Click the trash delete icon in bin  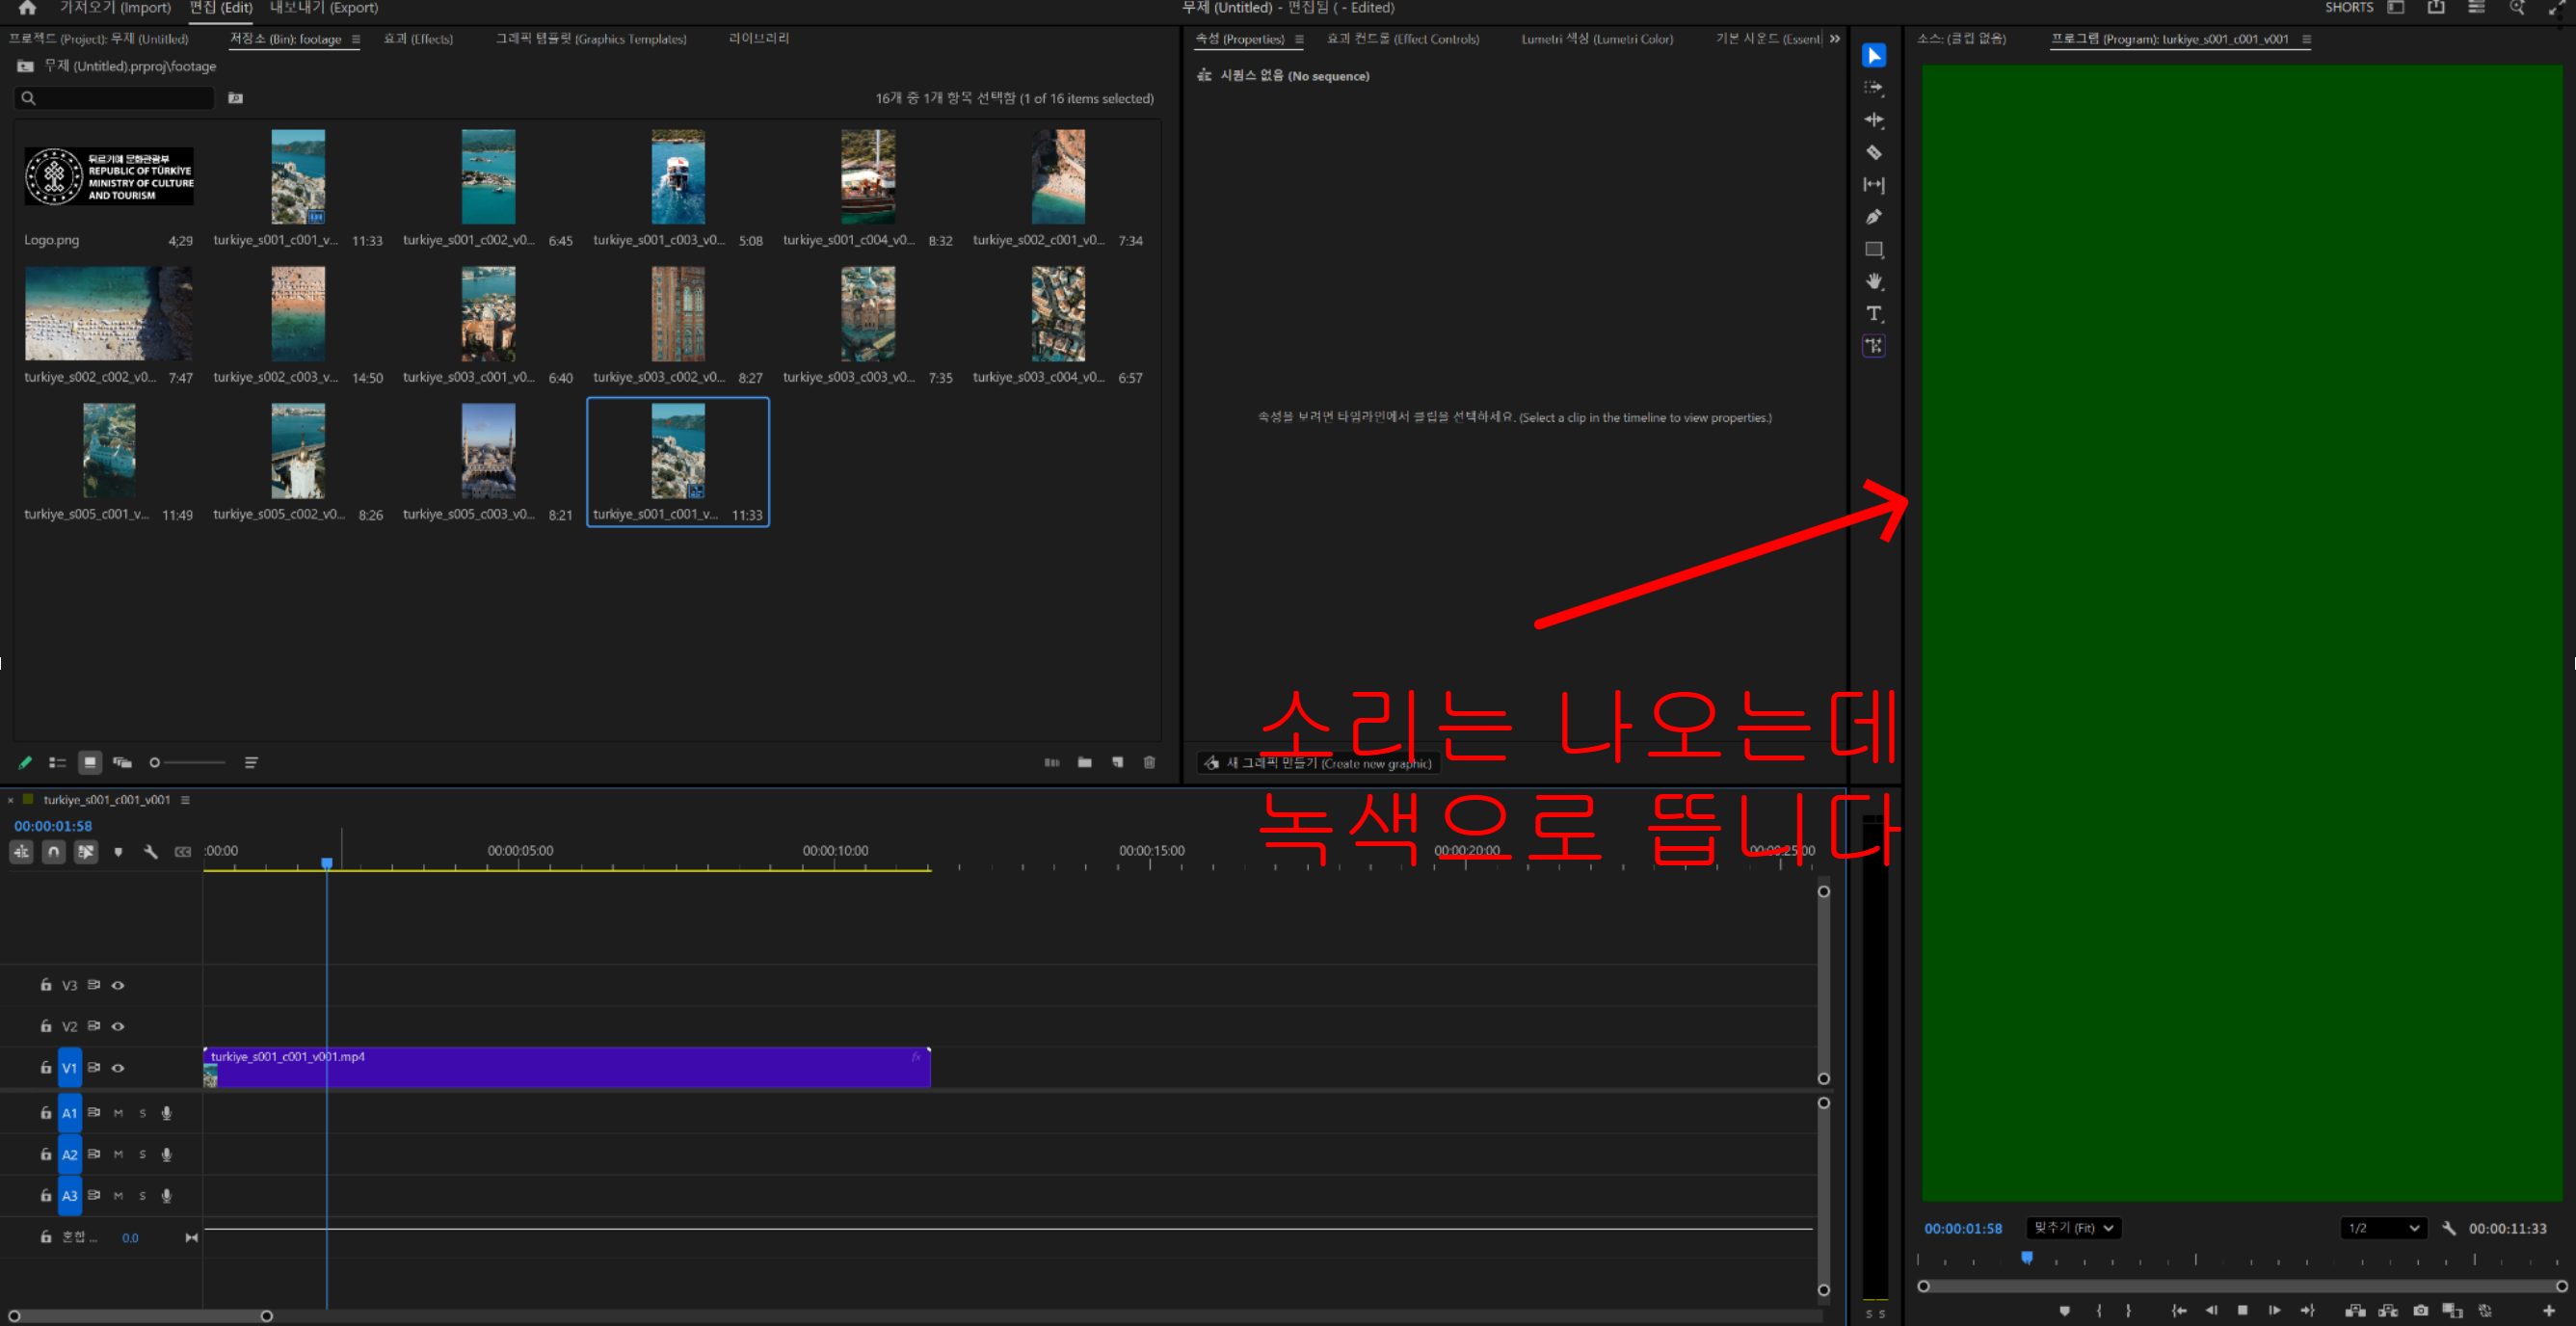1149,762
